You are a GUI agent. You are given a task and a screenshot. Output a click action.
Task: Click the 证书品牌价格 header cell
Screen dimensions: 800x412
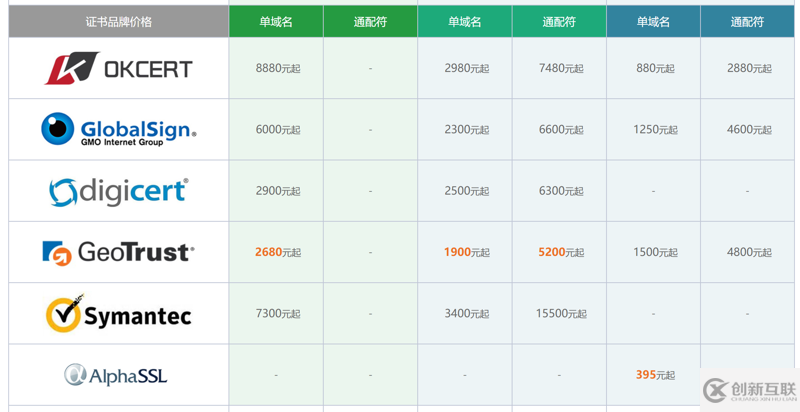tap(118, 21)
